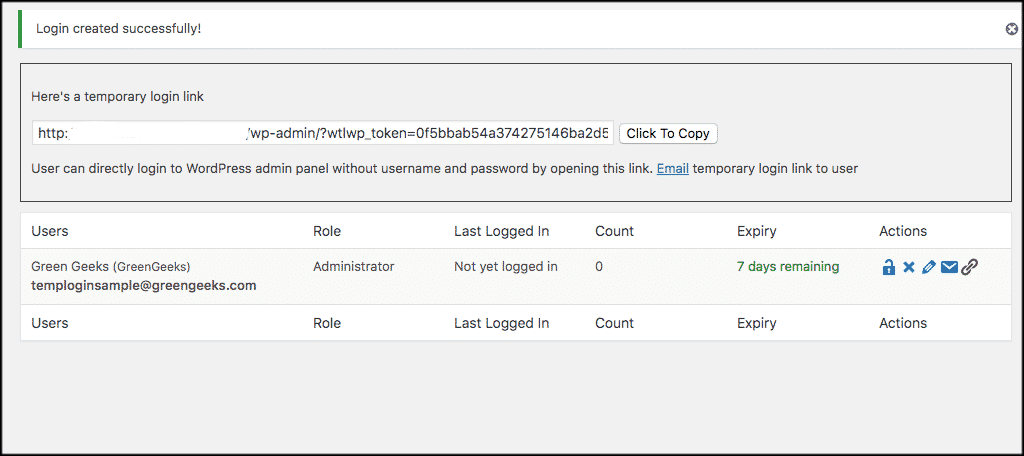Edit the Green Geeks login with the pencil icon

click(x=929, y=267)
